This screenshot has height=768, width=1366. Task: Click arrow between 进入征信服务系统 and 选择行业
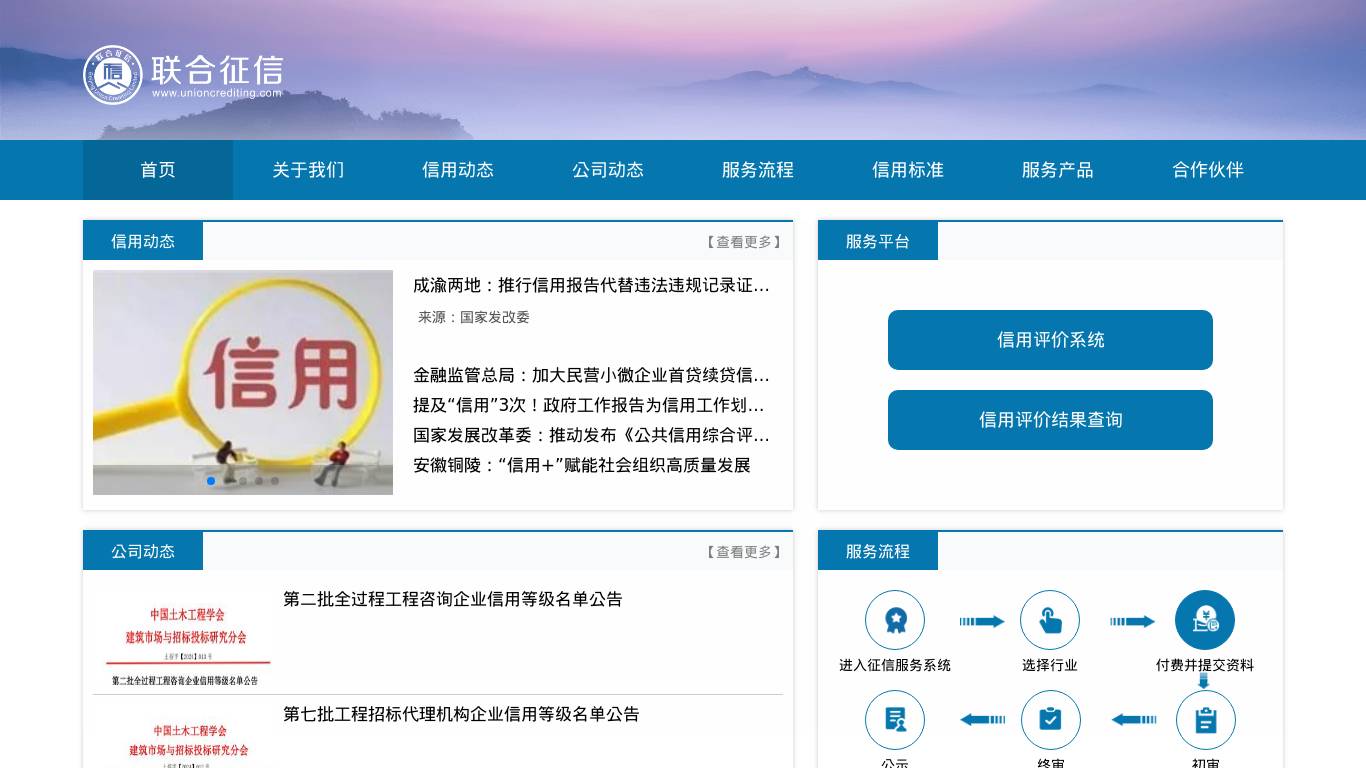click(982, 621)
